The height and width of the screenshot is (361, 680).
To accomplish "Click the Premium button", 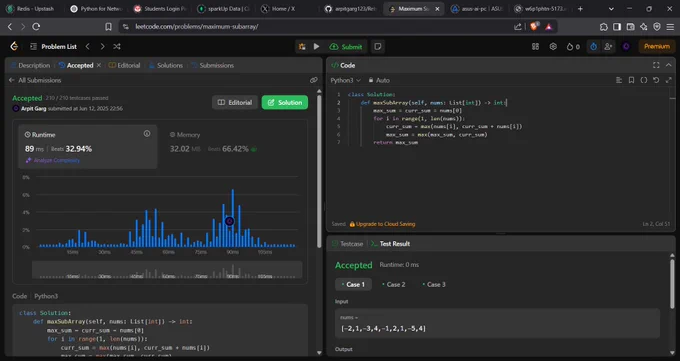I will coord(657,46).
